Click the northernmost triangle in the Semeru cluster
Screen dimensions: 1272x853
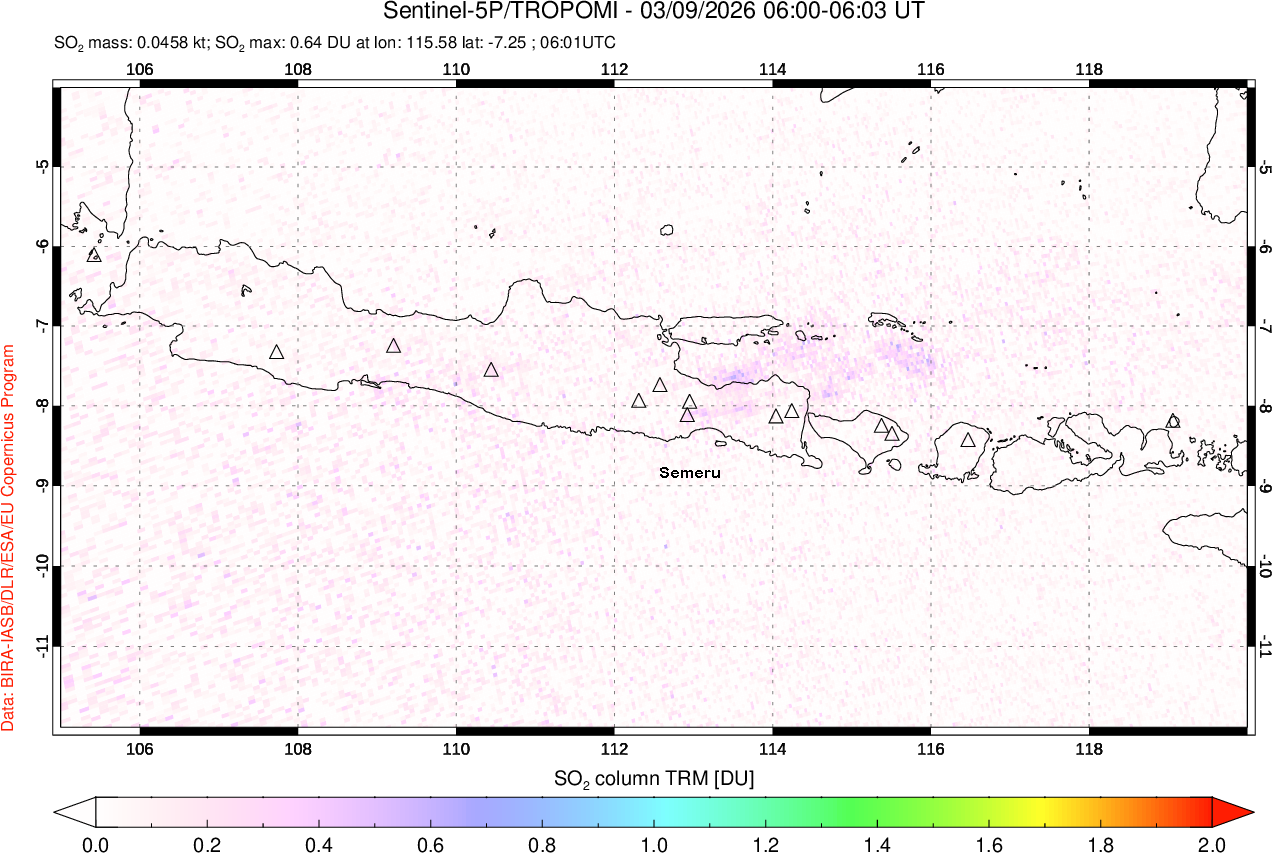click(x=660, y=385)
